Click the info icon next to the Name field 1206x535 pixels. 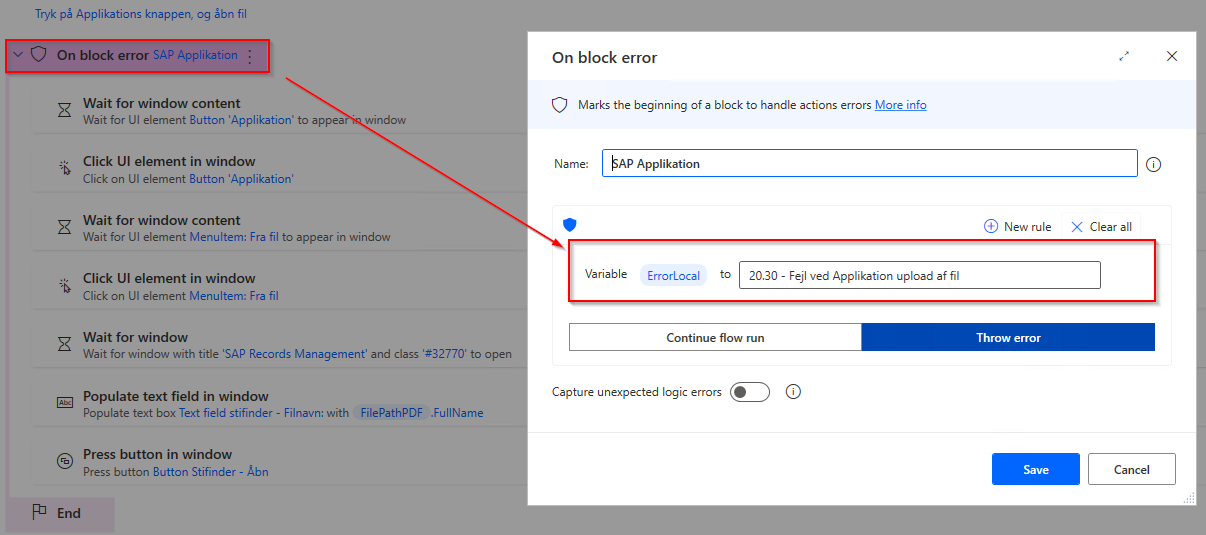pos(1153,164)
